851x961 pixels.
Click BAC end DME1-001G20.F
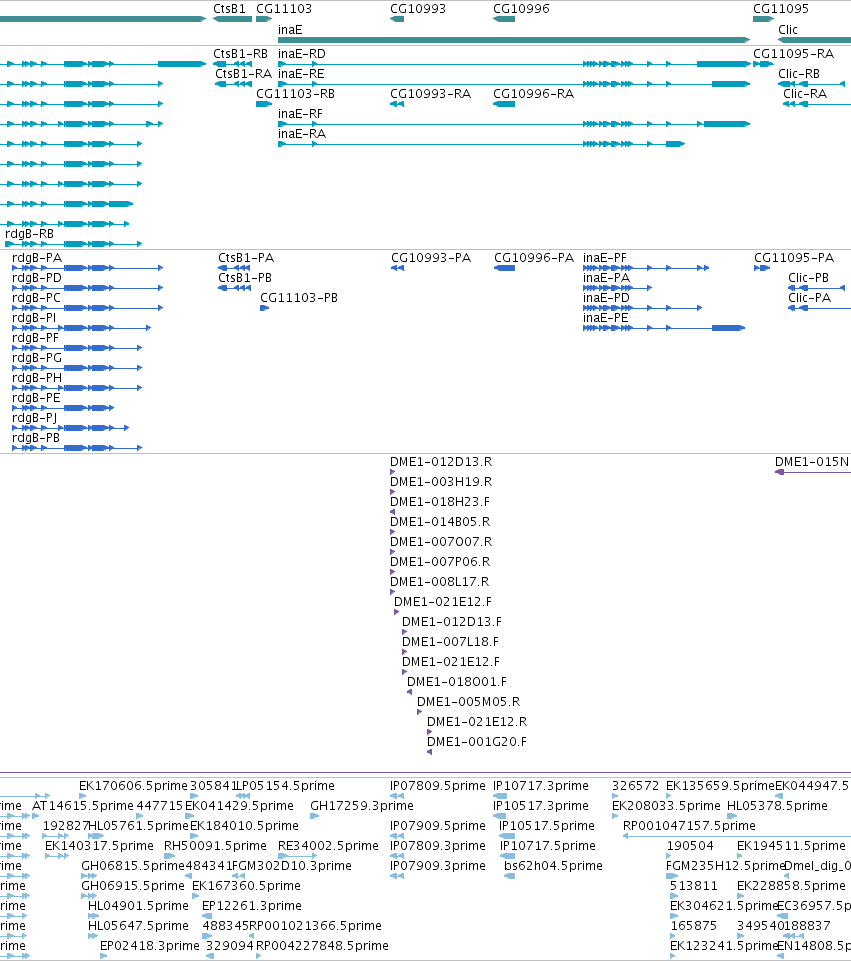pos(477,742)
